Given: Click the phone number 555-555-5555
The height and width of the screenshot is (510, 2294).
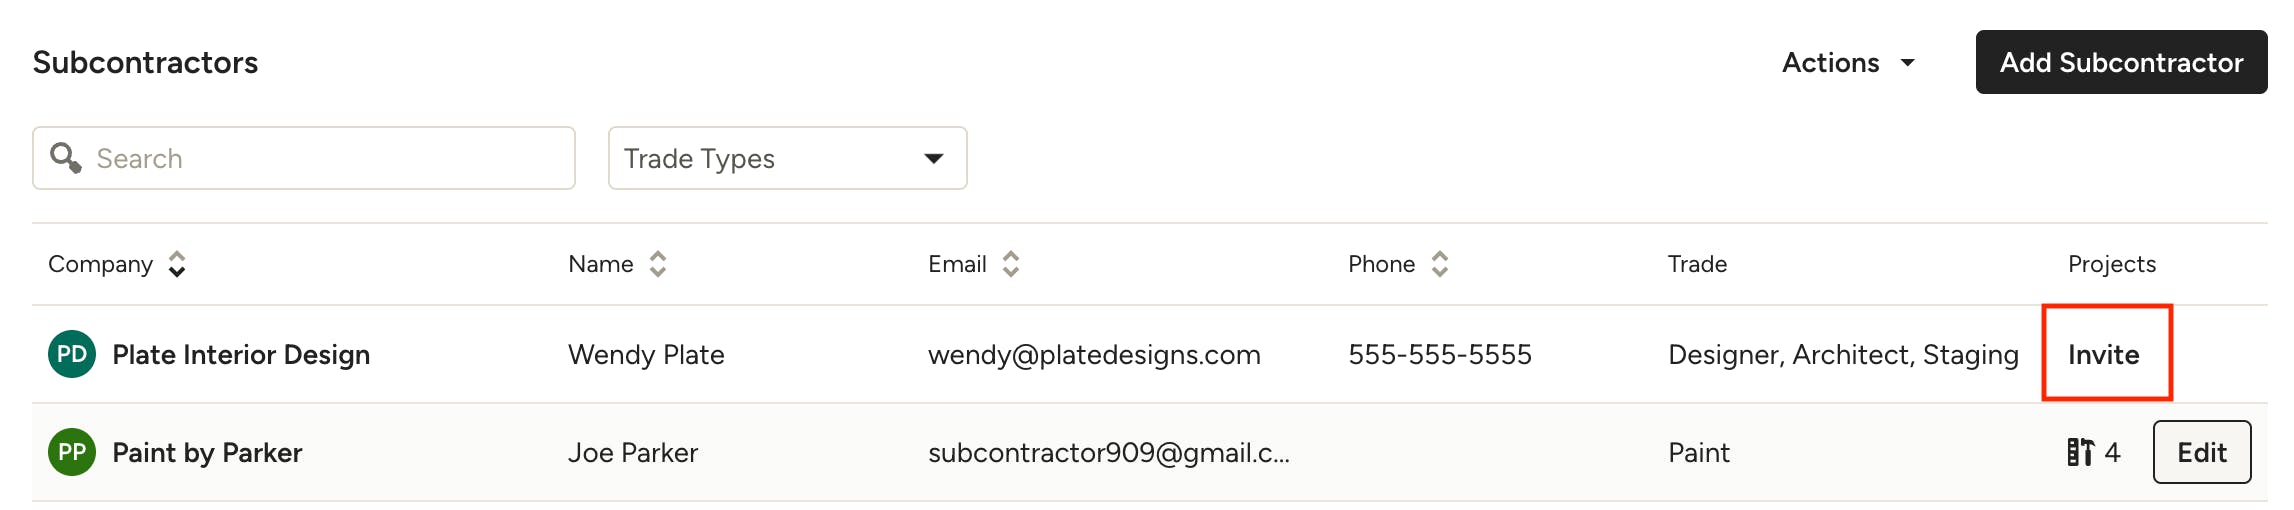Looking at the screenshot, I should tap(1439, 354).
